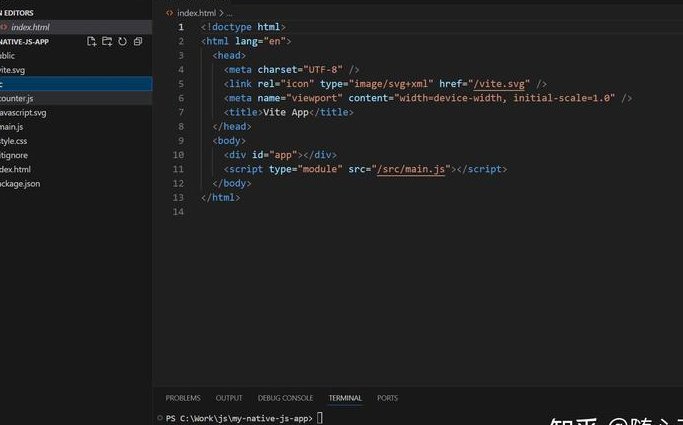Open the Ports panel tab
The width and height of the screenshot is (683, 425).
pyautogui.click(x=387, y=398)
